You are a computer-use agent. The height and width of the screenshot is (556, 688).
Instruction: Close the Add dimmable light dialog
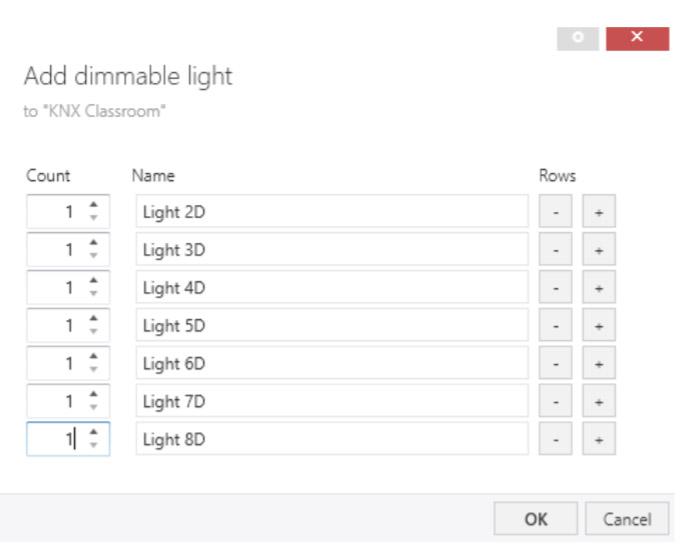(x=637, y=38)
